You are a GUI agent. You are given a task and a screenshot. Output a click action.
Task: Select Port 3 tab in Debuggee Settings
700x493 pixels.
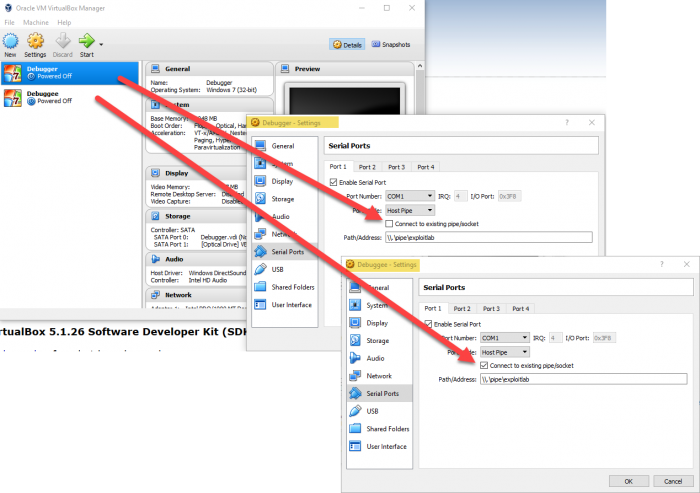(x=492, y=309)
